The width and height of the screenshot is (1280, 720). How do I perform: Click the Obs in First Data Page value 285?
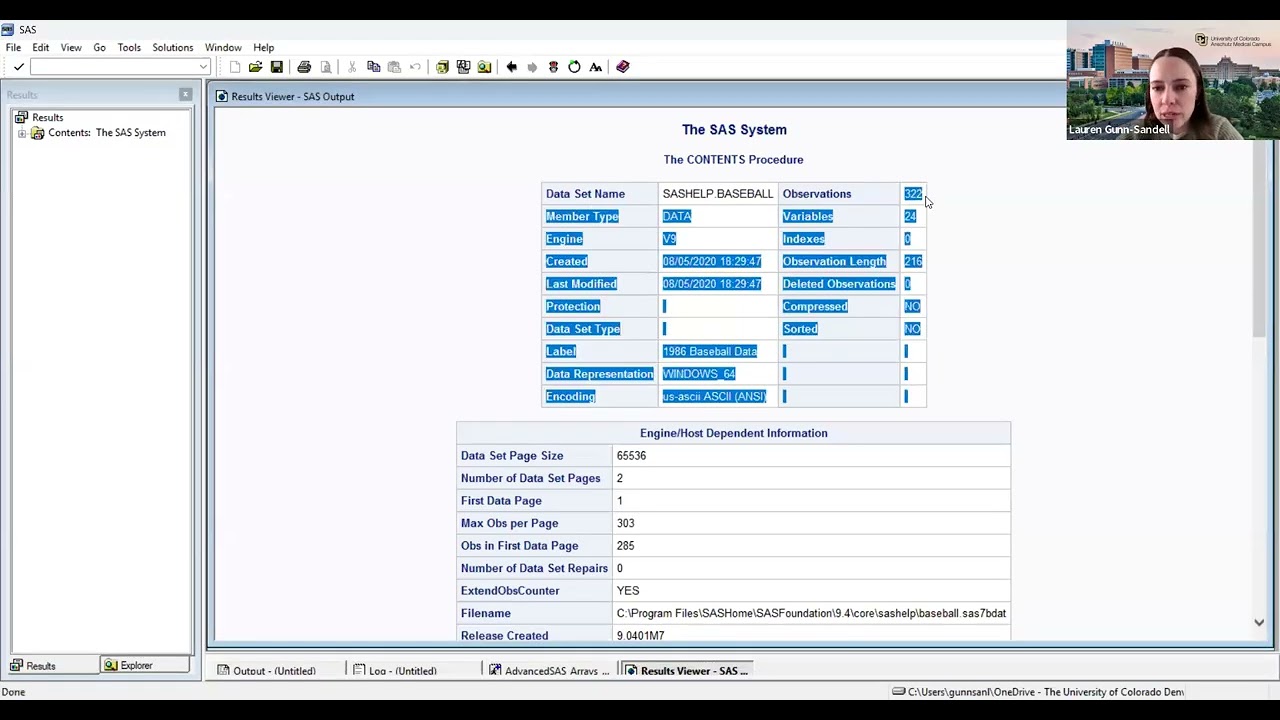[x=625, y=546]
